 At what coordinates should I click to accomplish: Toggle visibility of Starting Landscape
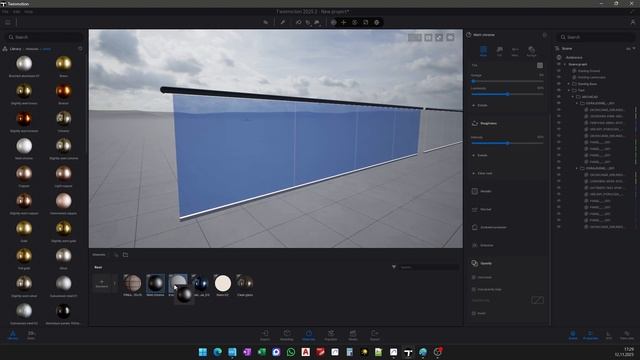pos(558,77)
